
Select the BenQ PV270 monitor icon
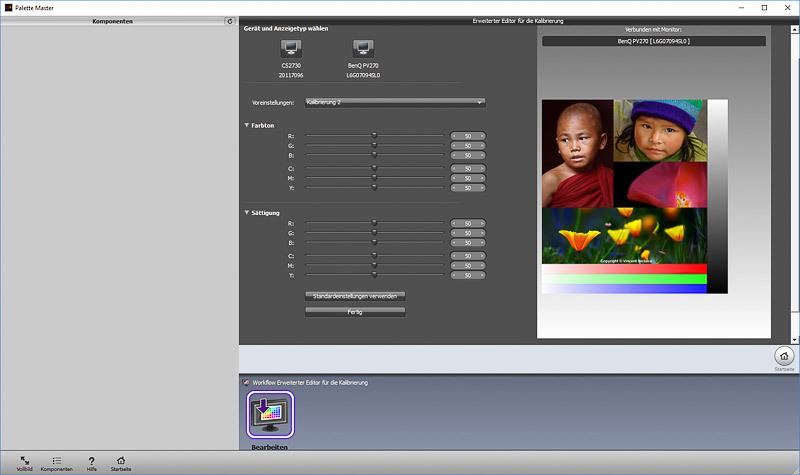[365, 49]
